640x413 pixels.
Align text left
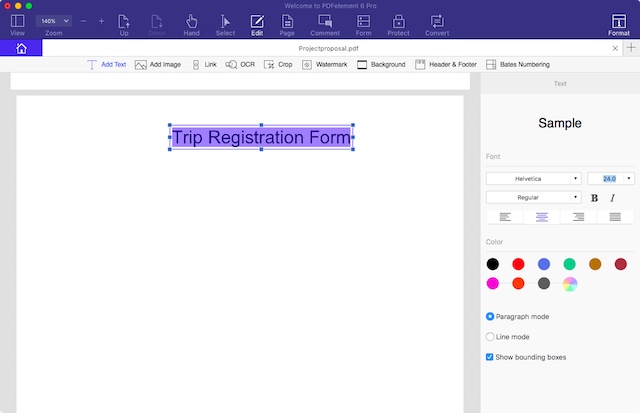pos(505,217)
